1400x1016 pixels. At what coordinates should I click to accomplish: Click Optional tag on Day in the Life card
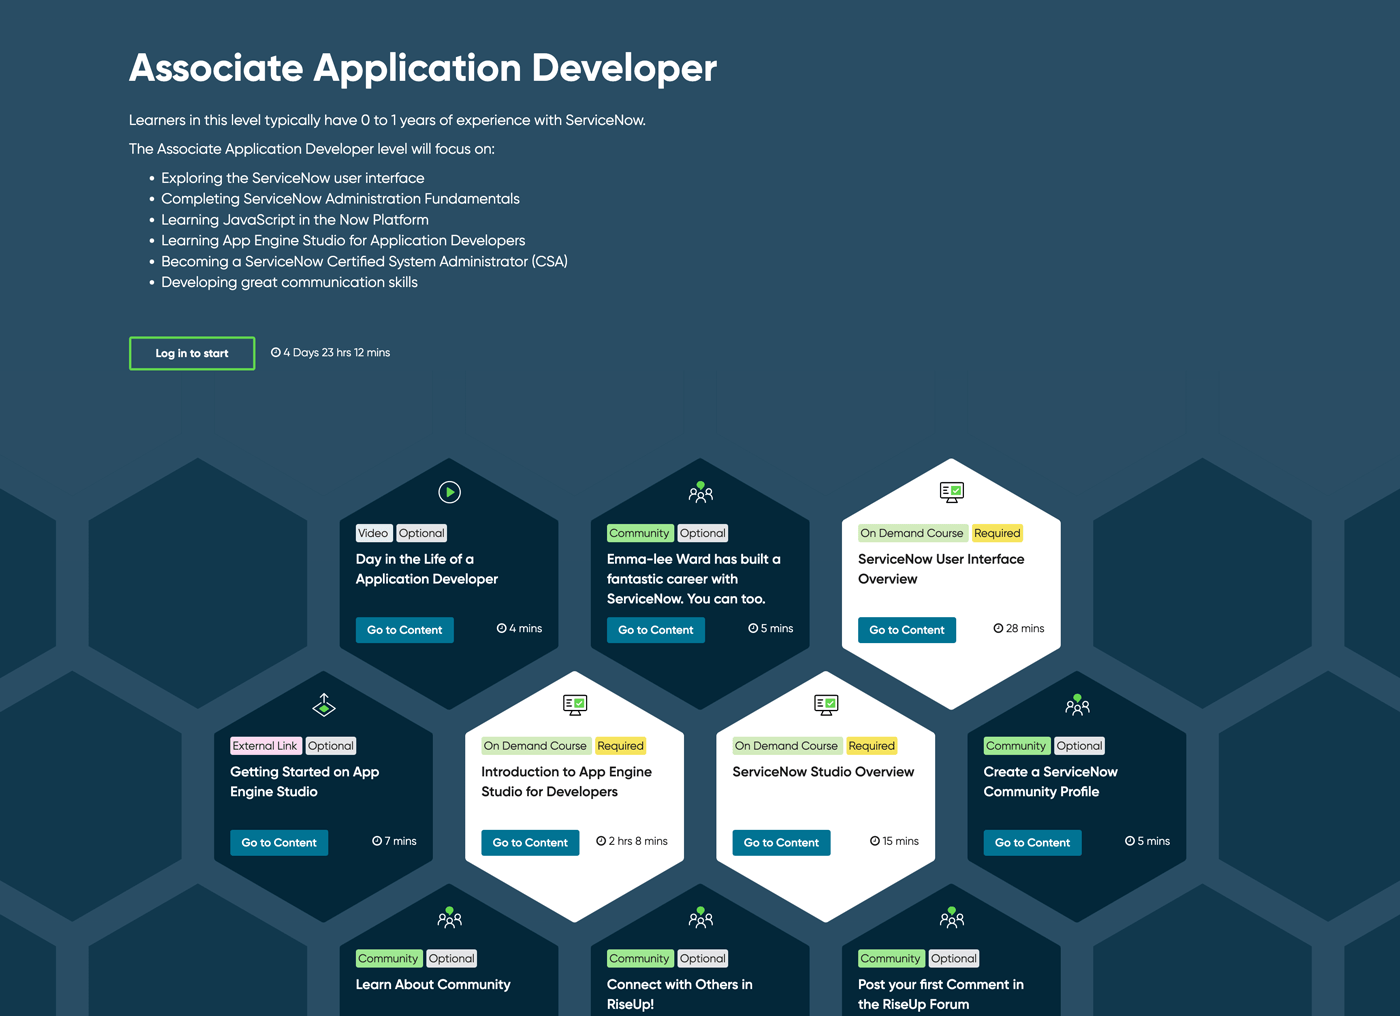[422, 533]
